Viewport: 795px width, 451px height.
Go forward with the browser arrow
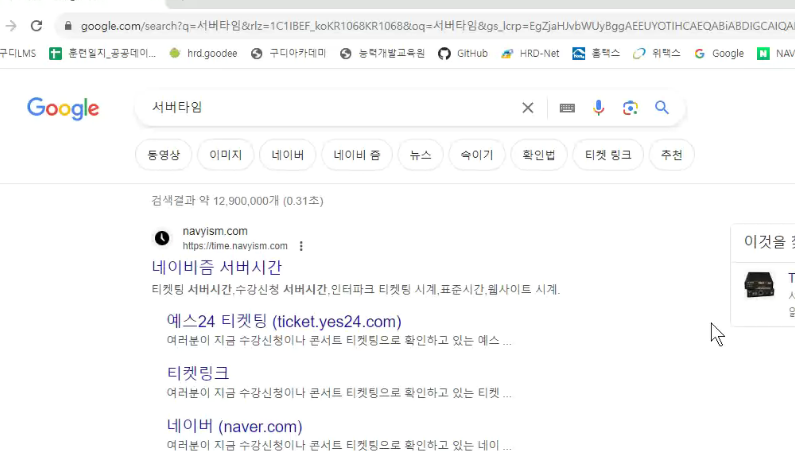(11, 26)
